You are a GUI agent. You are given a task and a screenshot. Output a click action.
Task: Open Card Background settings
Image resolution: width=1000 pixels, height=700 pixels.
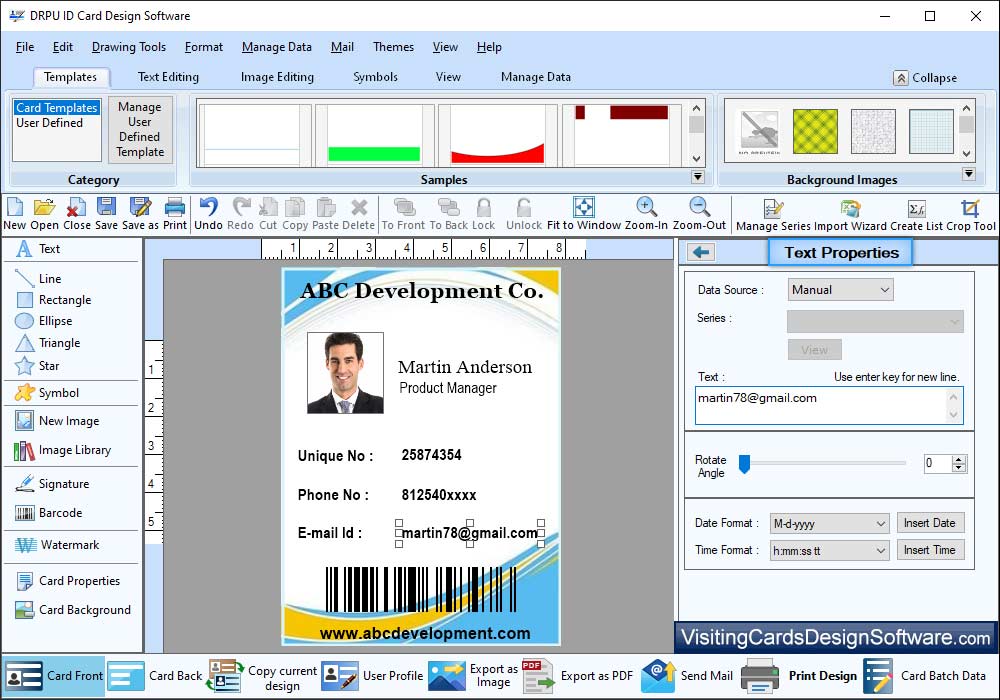(73, 610)
